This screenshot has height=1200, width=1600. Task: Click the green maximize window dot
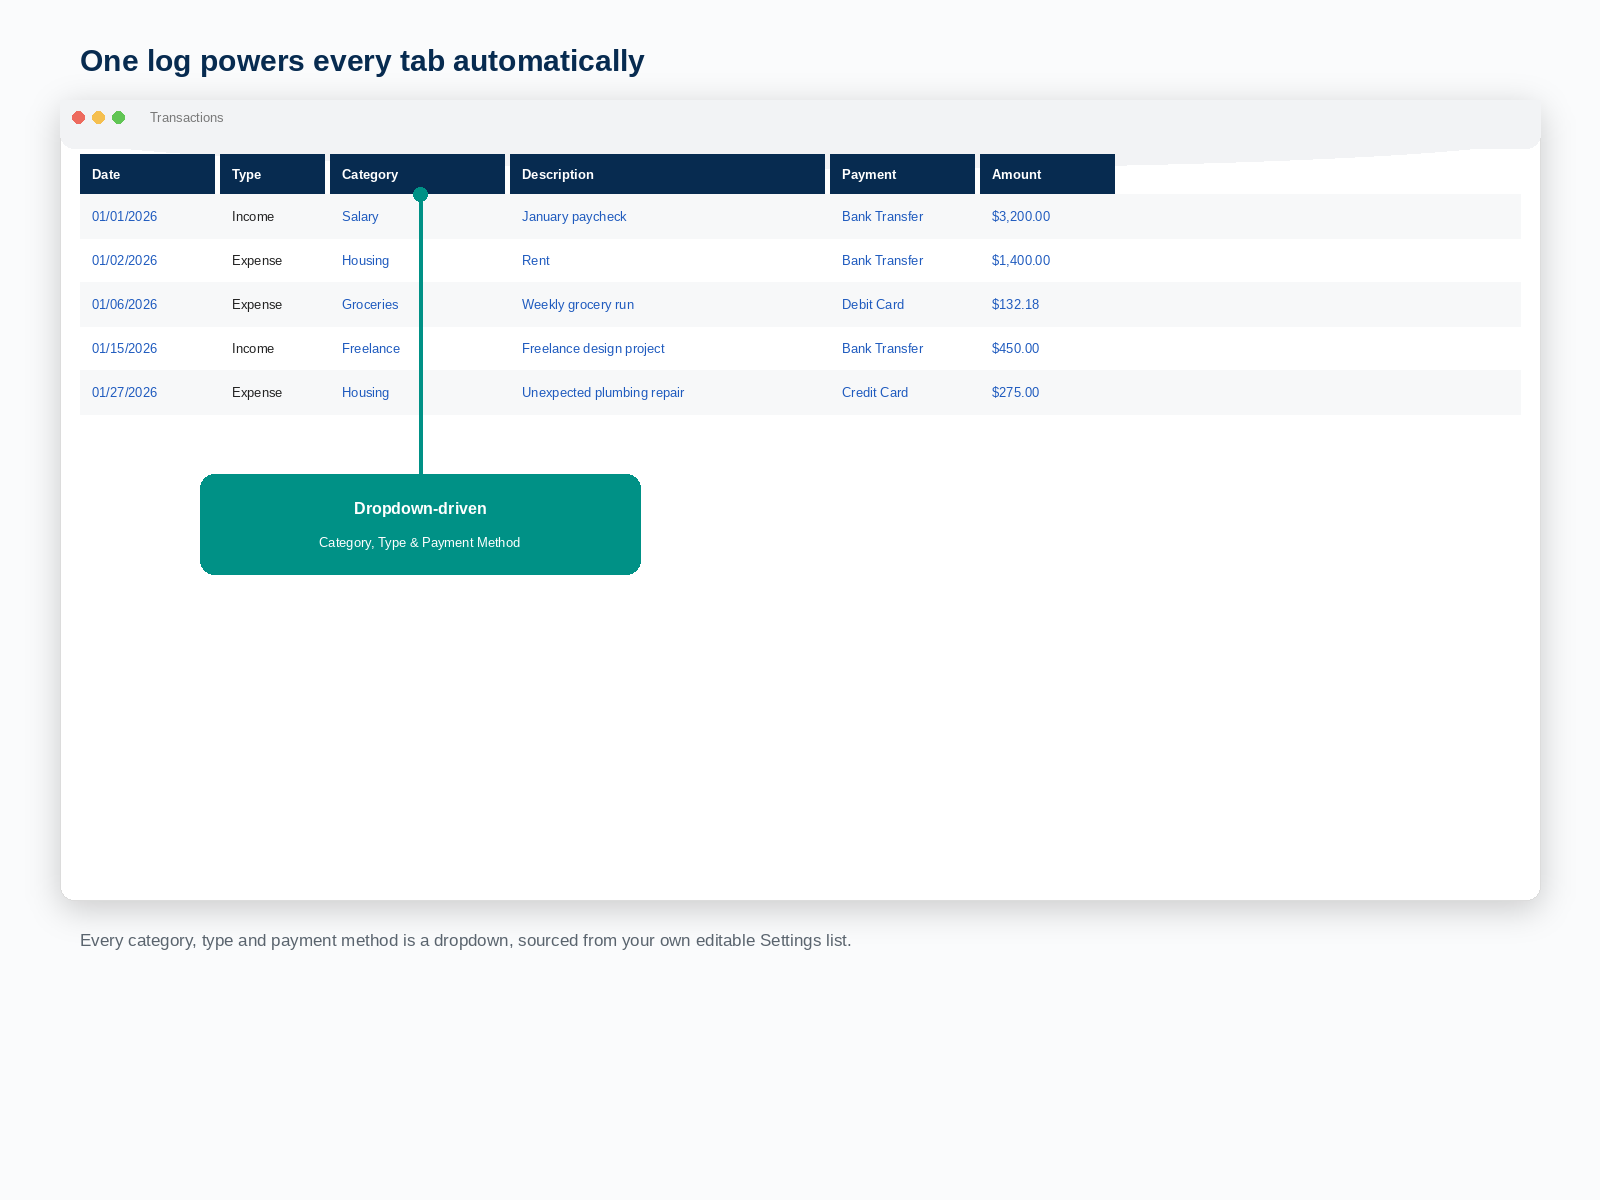point(119,118)
